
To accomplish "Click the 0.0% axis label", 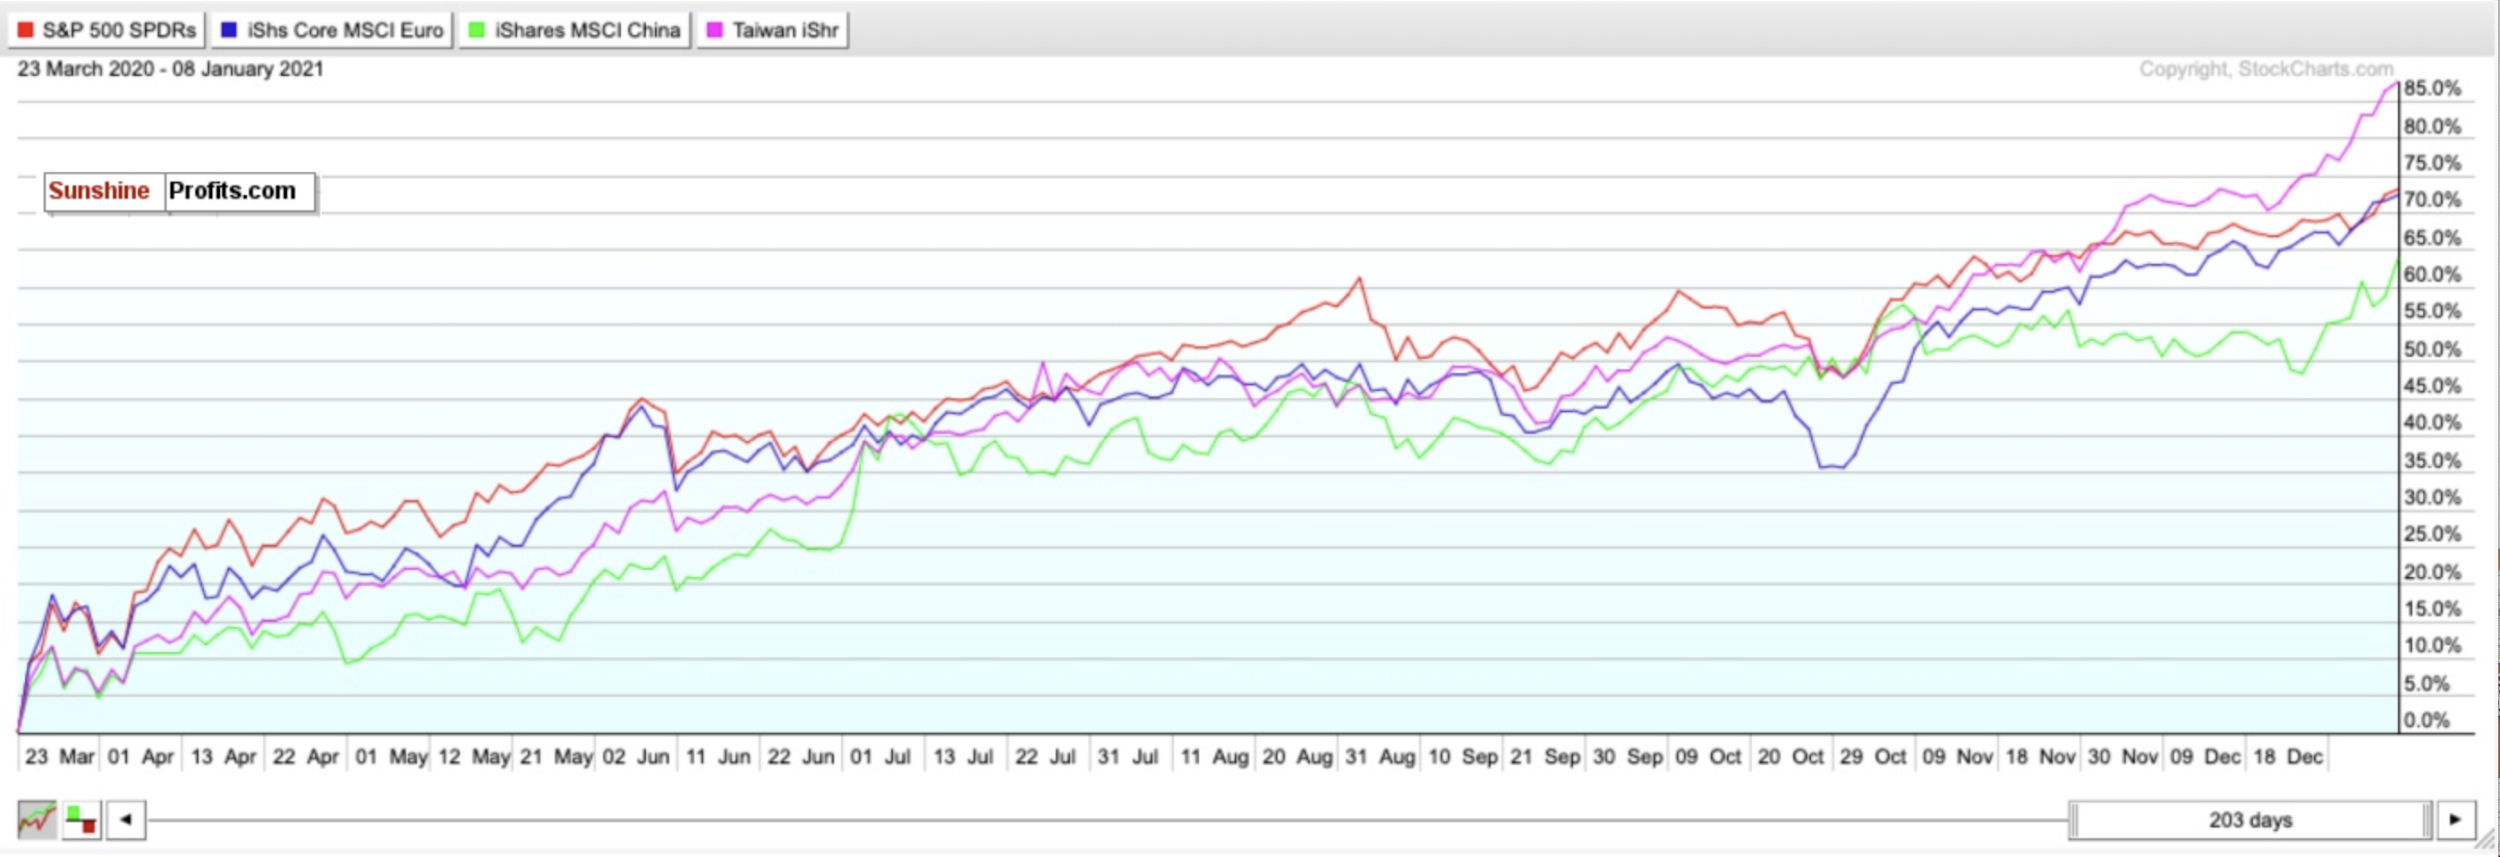I will [2426, 720].
